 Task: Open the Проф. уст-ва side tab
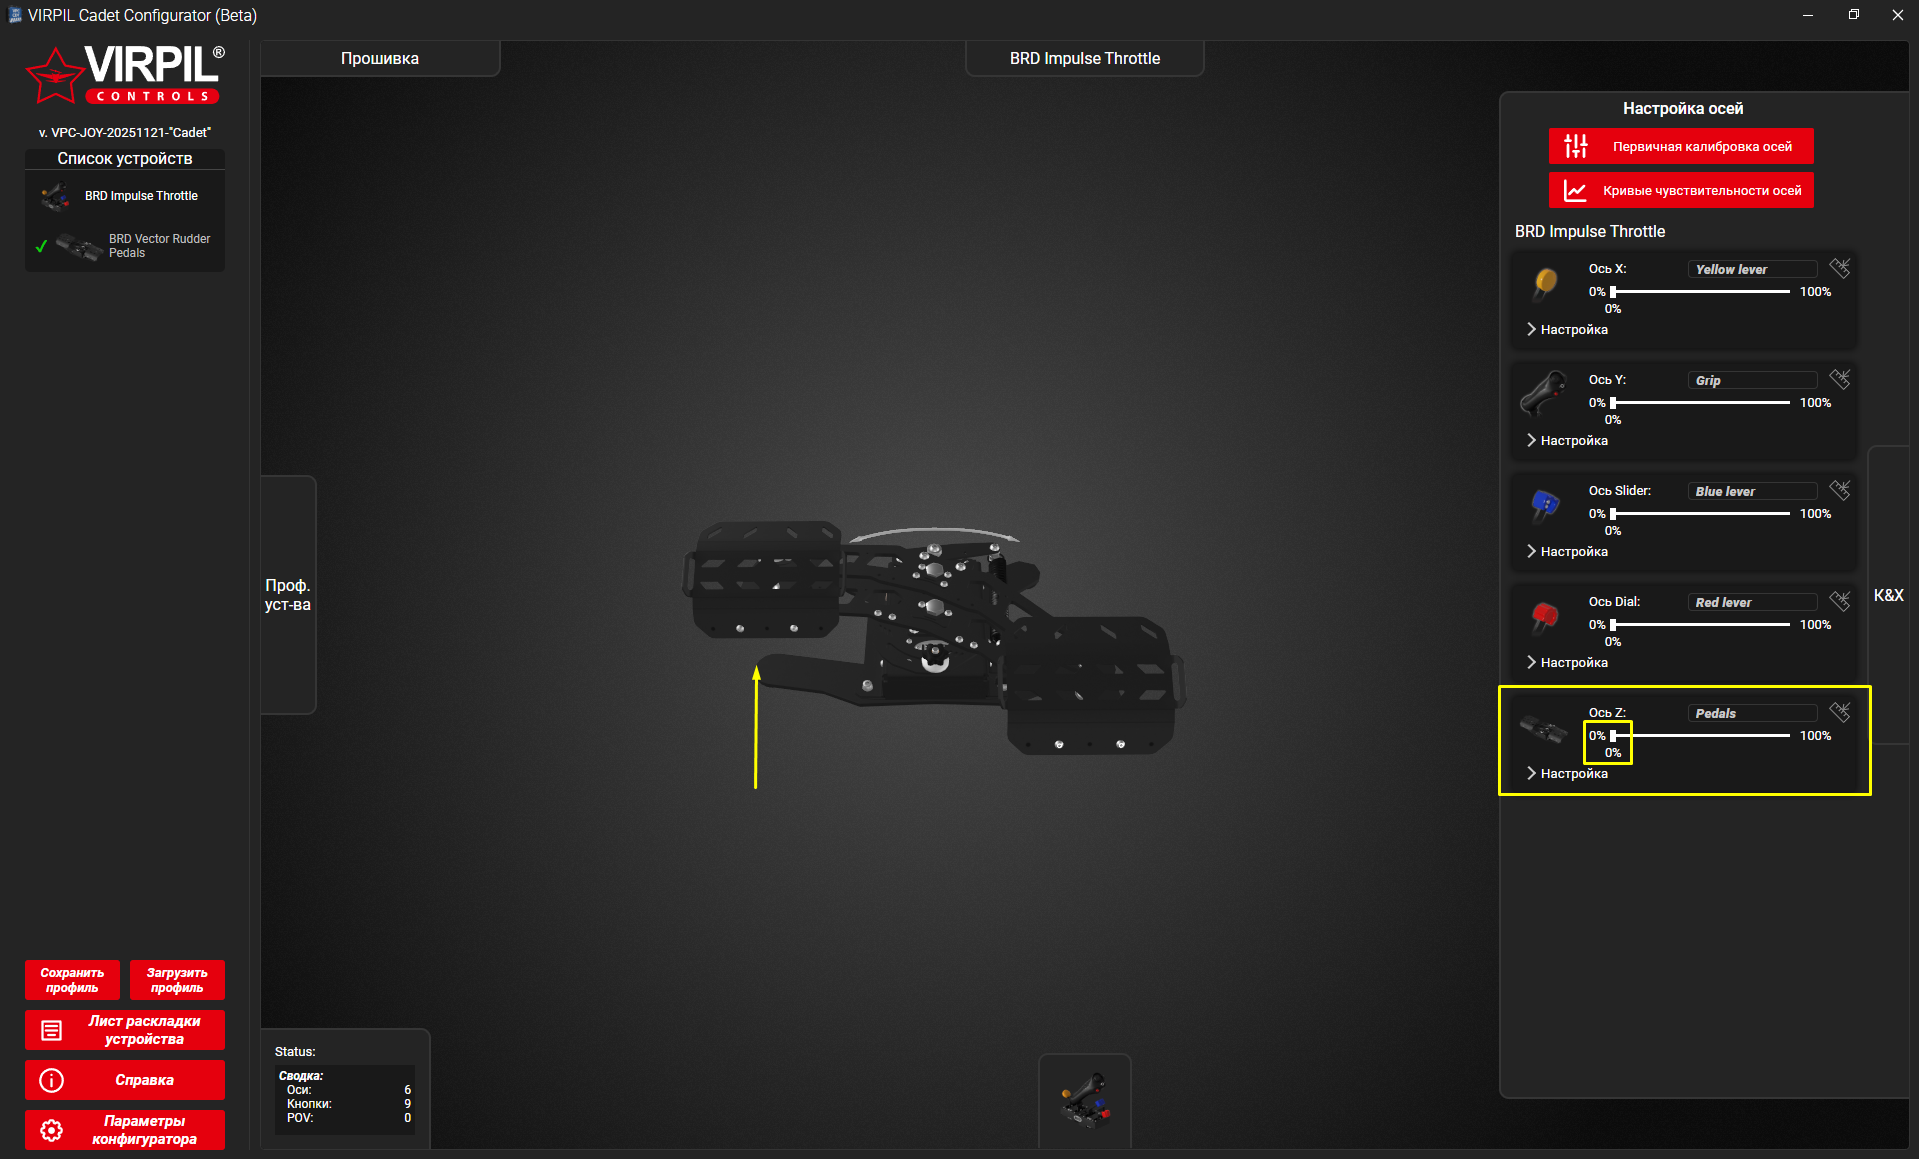288,595
